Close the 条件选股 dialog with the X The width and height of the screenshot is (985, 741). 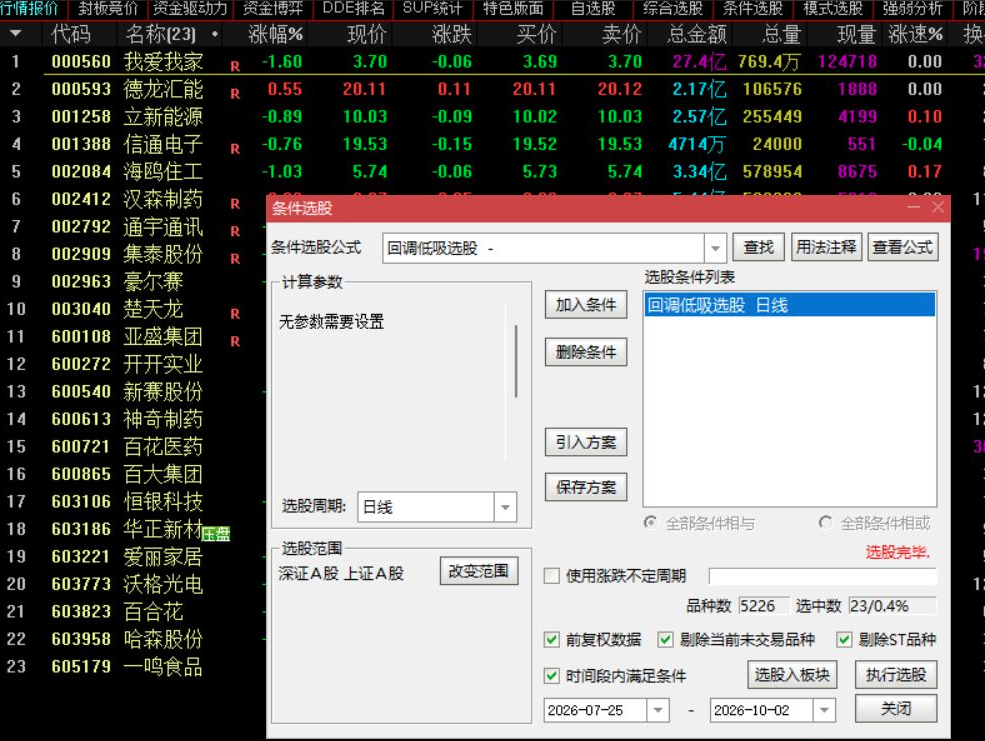[938, 207]
